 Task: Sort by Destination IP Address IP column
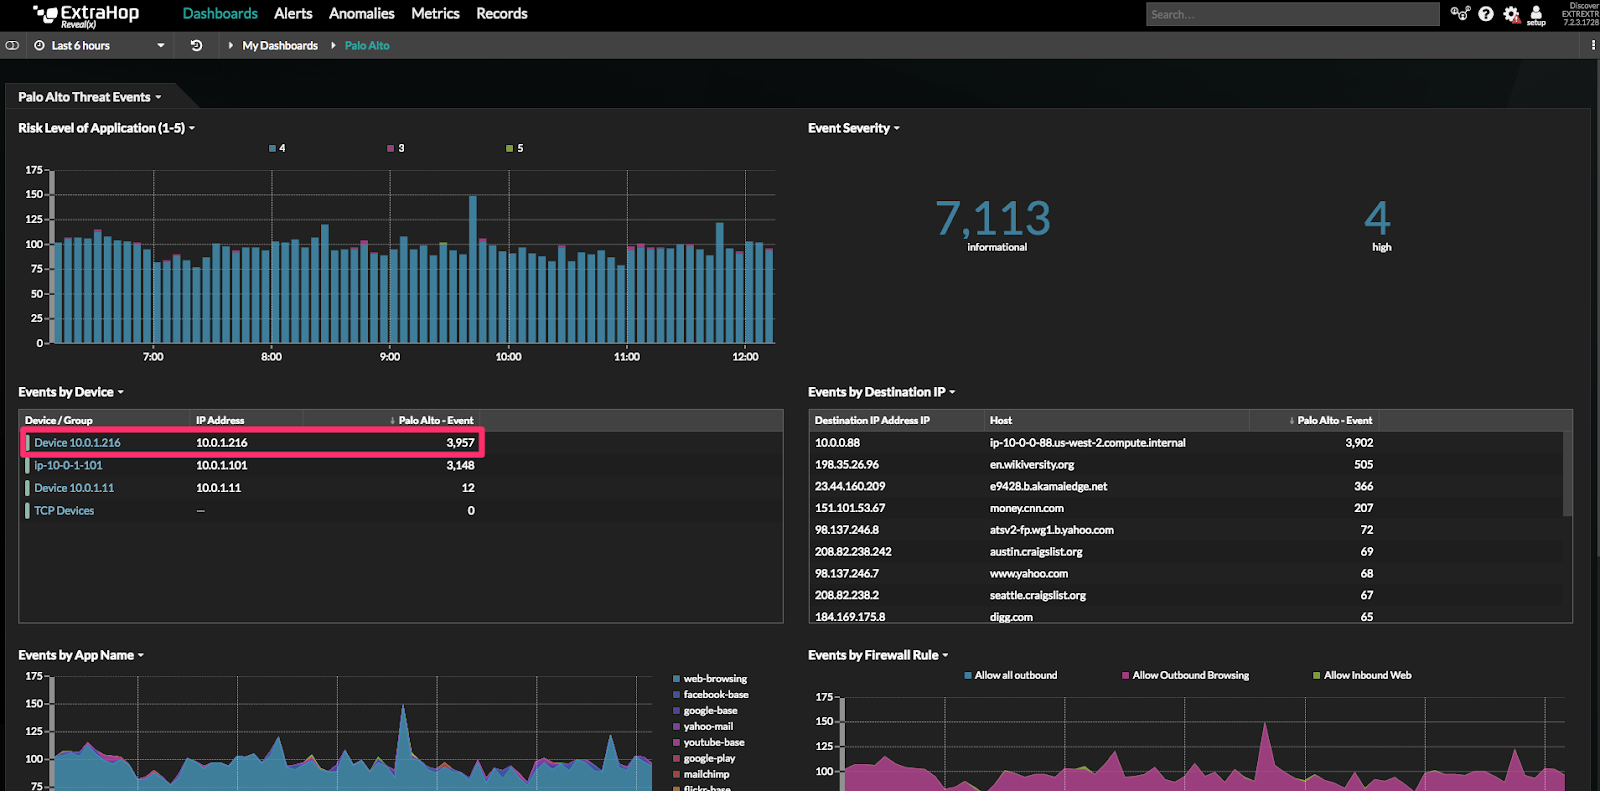pos(872,420)
